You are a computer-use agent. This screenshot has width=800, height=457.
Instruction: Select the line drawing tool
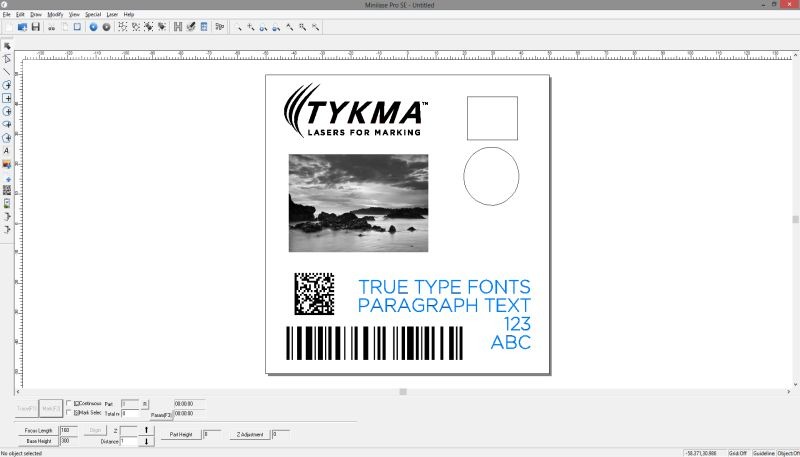7,72
